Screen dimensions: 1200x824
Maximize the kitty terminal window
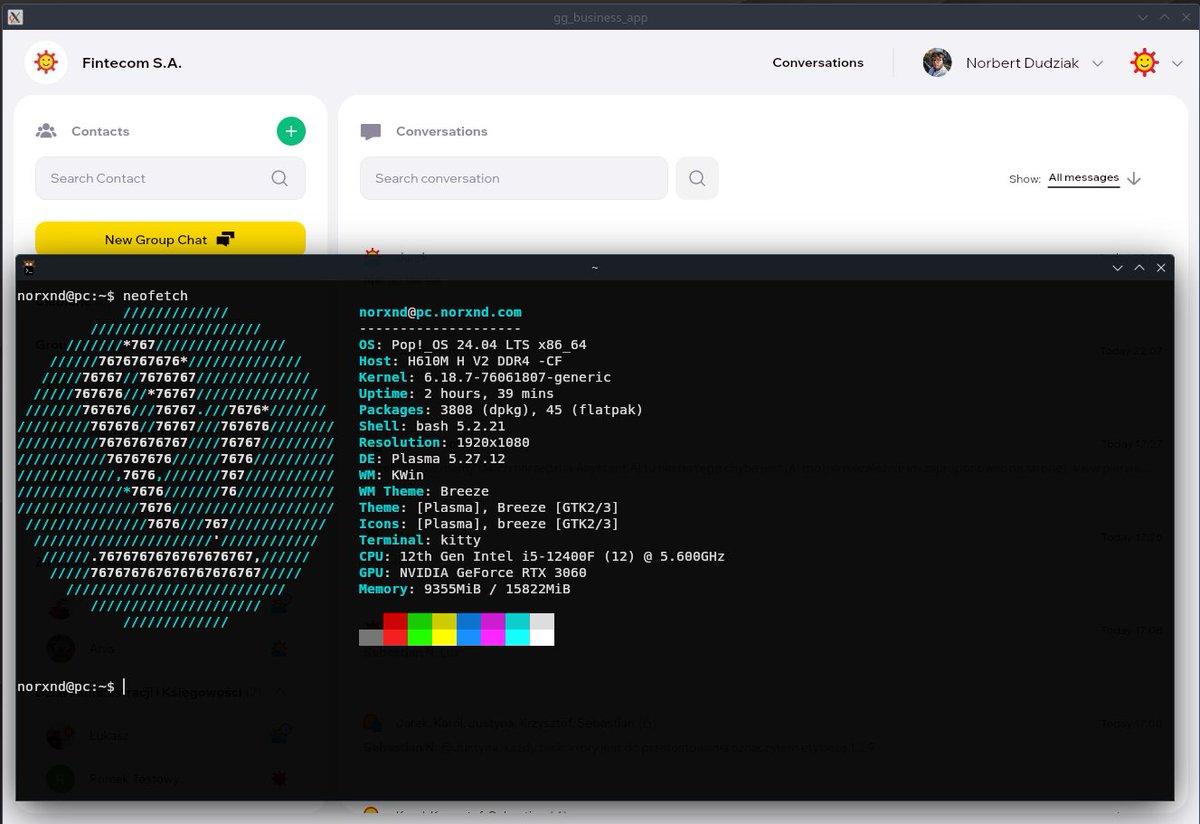click(x=1139, y=268)
